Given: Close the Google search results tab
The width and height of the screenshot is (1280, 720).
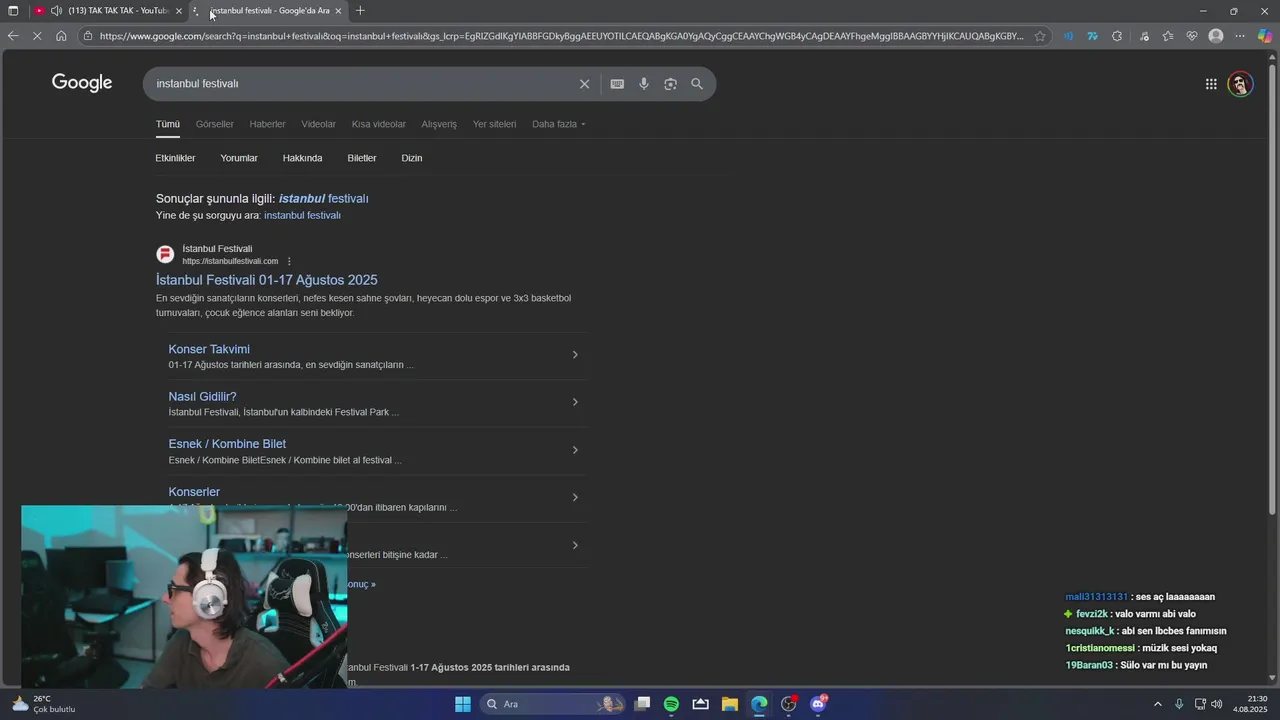Looking at the screenshot, I should 338,11.
